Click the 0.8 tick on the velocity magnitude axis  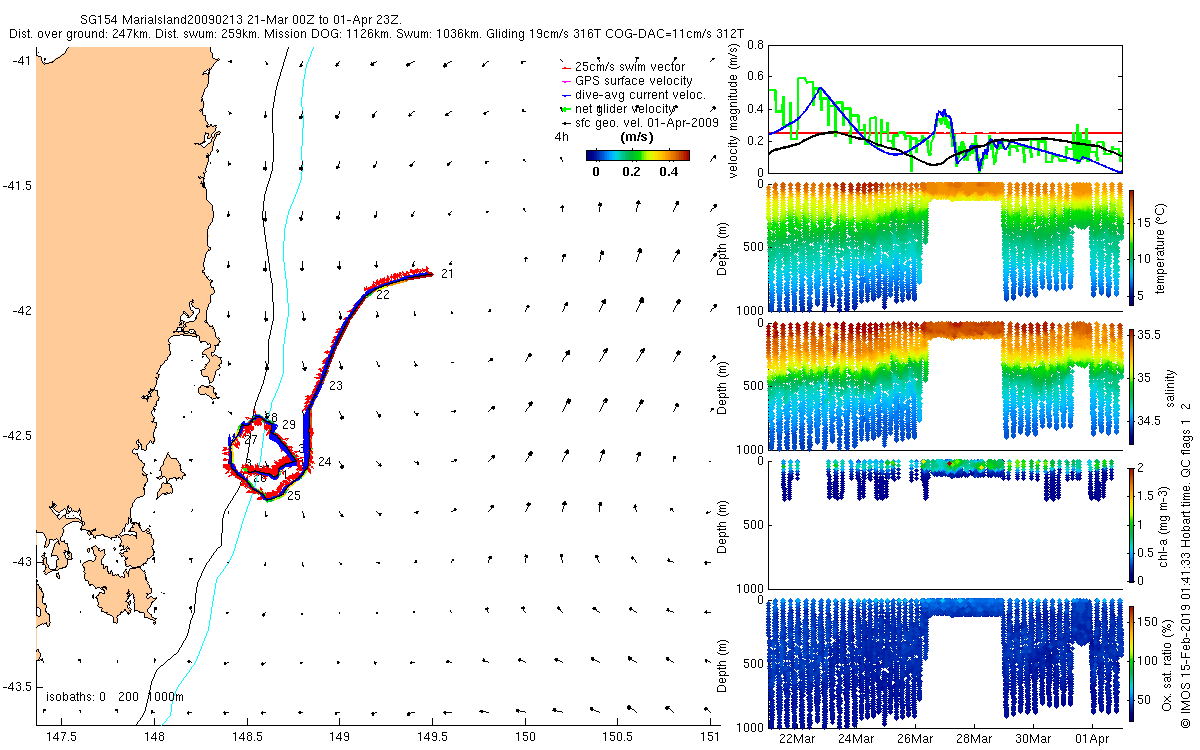(x=754, y=45)
